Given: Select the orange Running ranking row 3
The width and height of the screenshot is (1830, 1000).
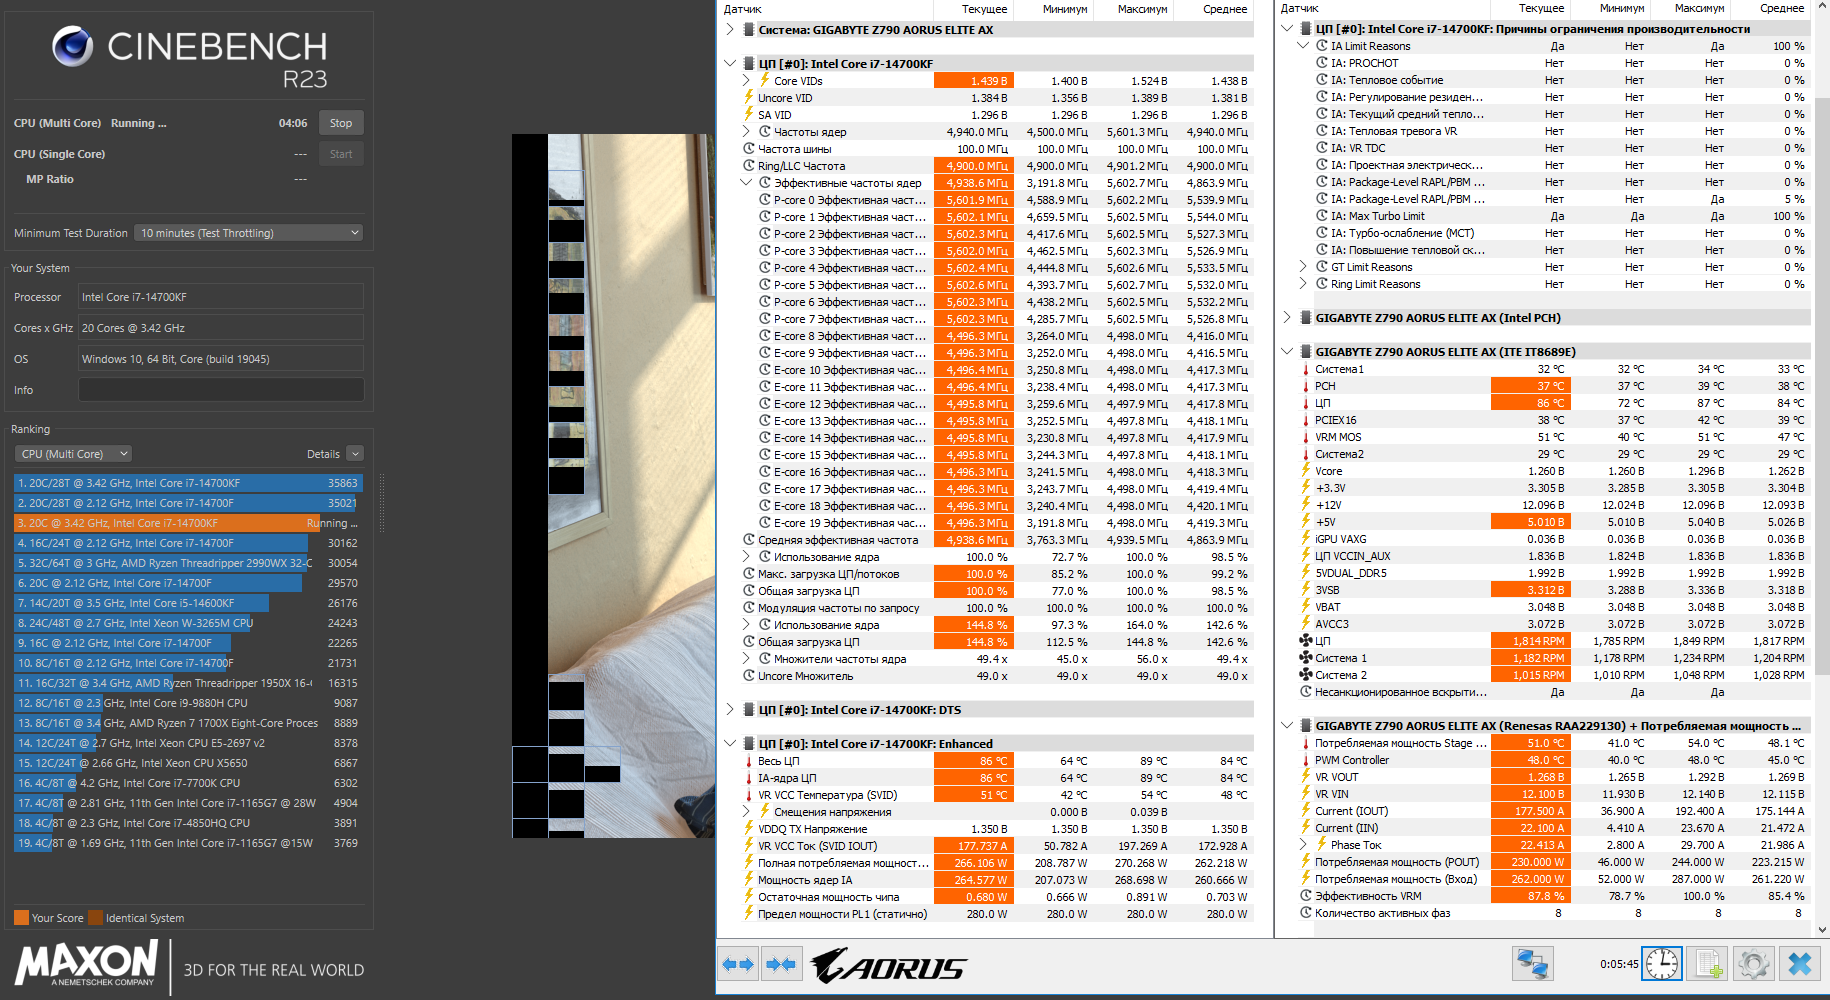Looking at the screenshot, I should [187, 523].
